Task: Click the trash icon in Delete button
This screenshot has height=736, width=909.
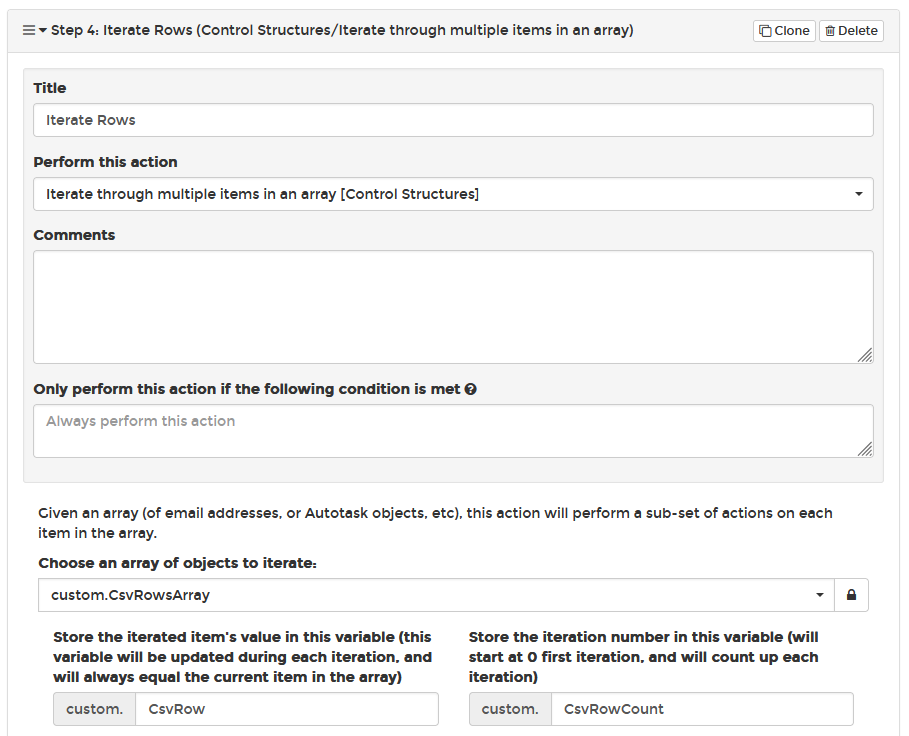Action: 830,31
